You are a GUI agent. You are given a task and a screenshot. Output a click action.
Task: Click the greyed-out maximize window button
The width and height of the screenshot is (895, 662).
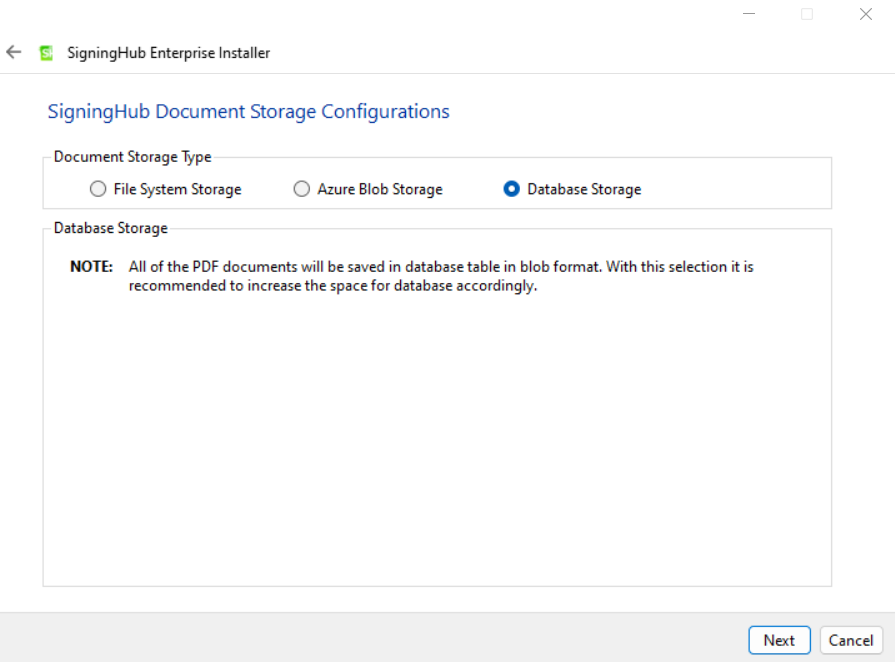(x=807, y=14)
